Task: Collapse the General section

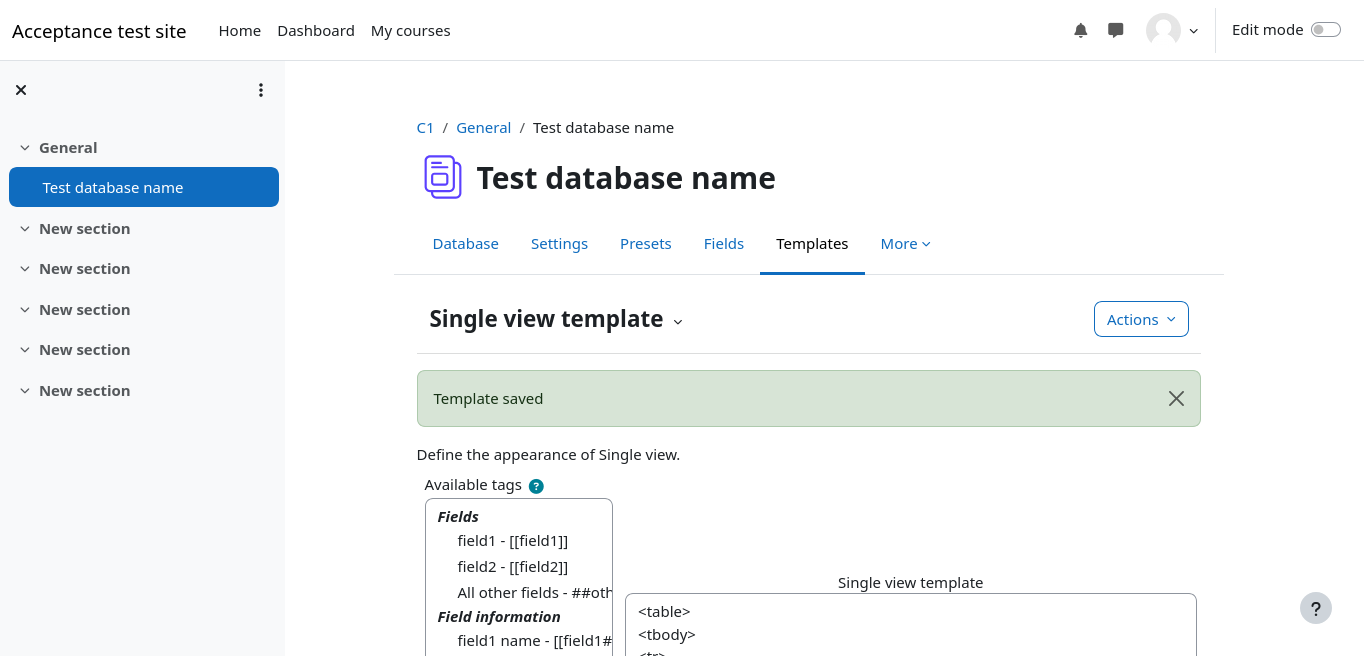Action: click(25, 148)
